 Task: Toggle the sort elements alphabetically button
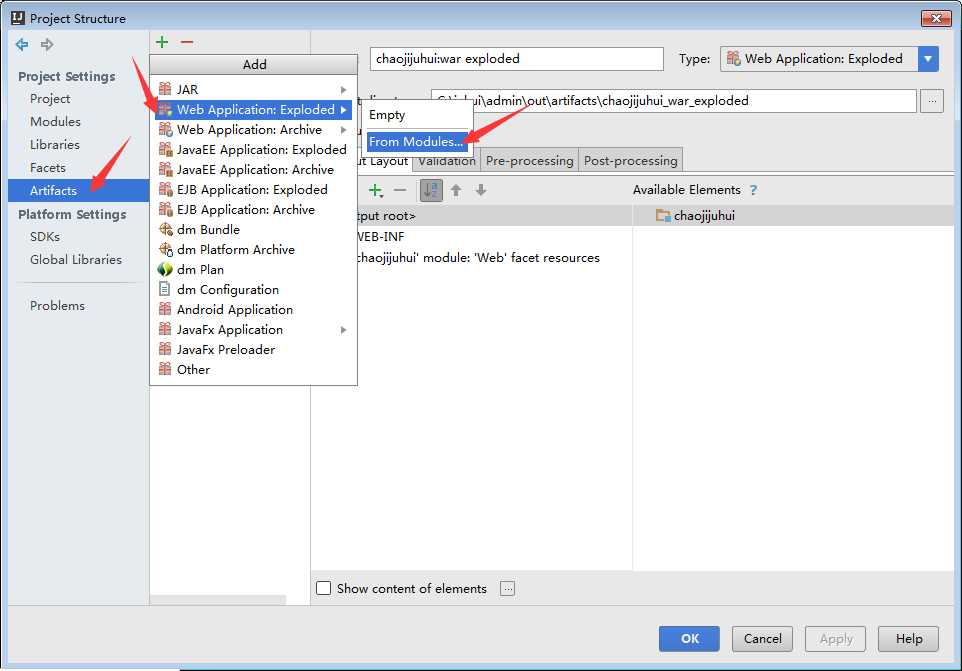click(x=431, y=190)
